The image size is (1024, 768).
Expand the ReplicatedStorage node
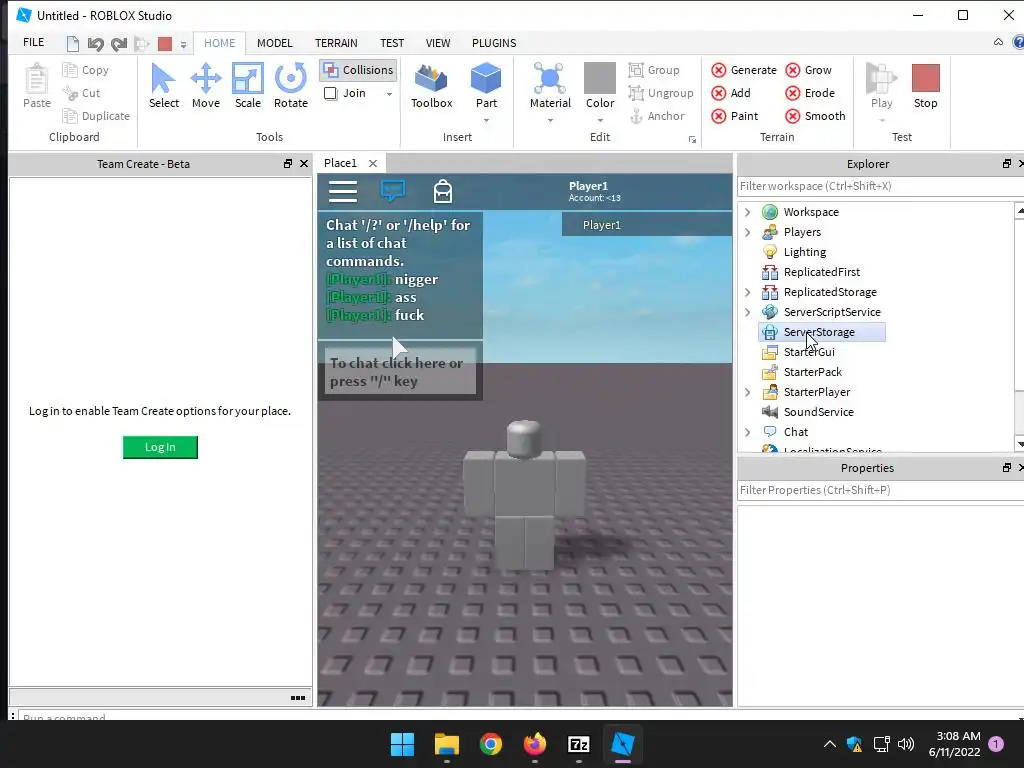coord(748,292)
